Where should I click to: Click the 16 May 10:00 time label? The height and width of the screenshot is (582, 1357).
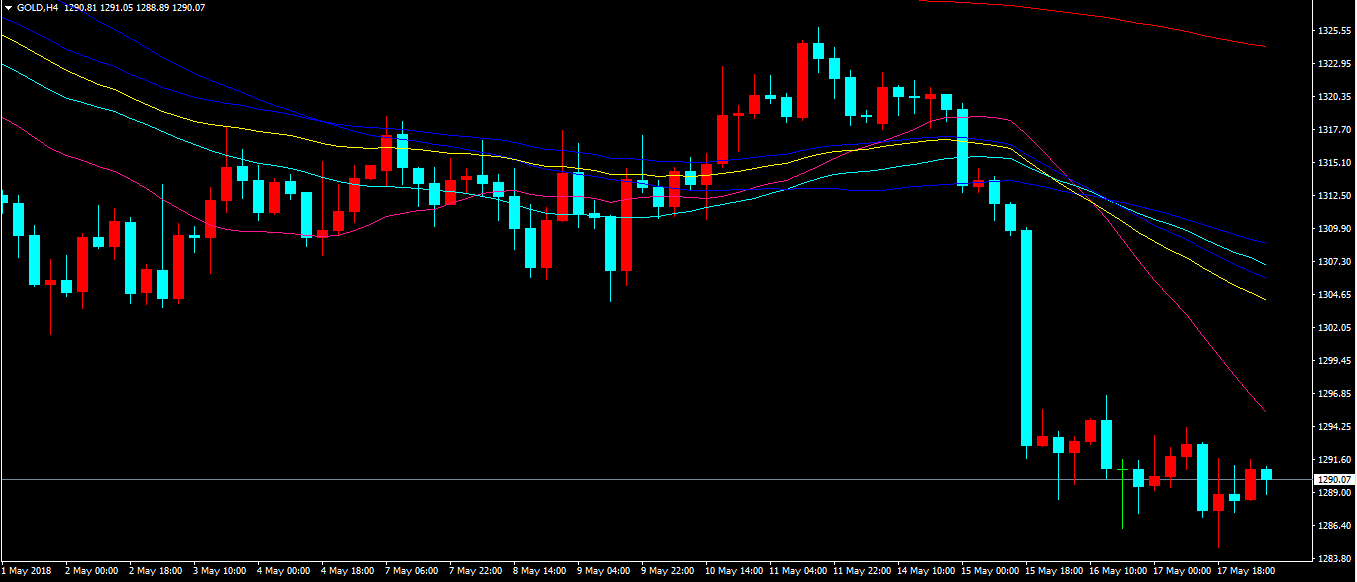pyautogui.click(x=1118, y=571)
